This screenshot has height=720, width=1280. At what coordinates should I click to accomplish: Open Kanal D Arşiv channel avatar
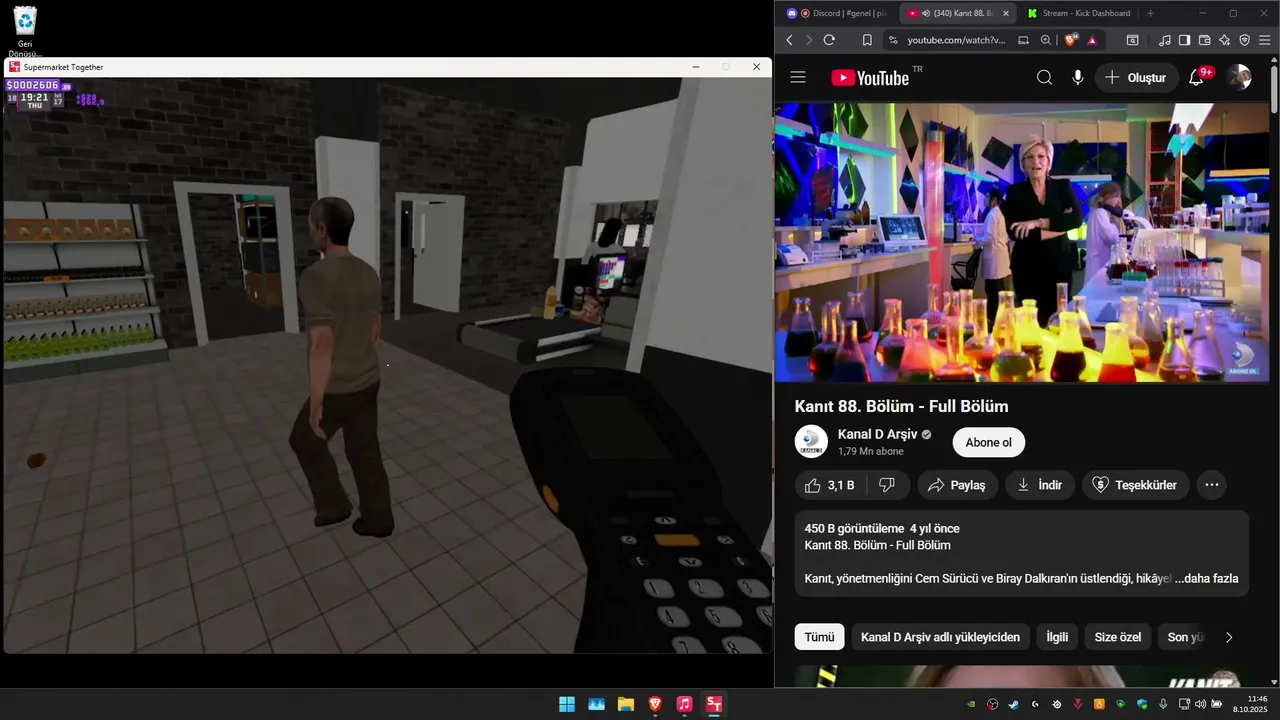click(811, 442)
